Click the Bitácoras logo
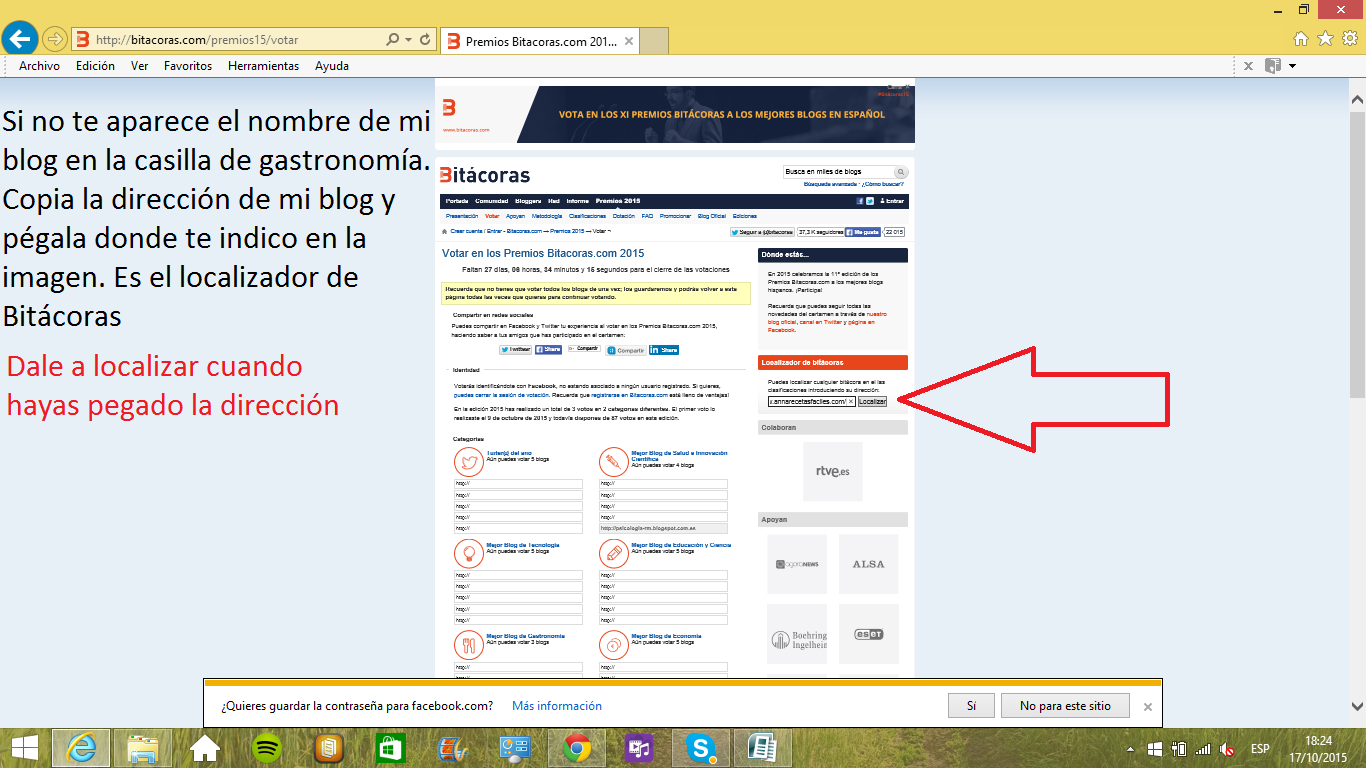Image resolution: width=1366 pixels, height=768 pixels. [x=485, y=175]
